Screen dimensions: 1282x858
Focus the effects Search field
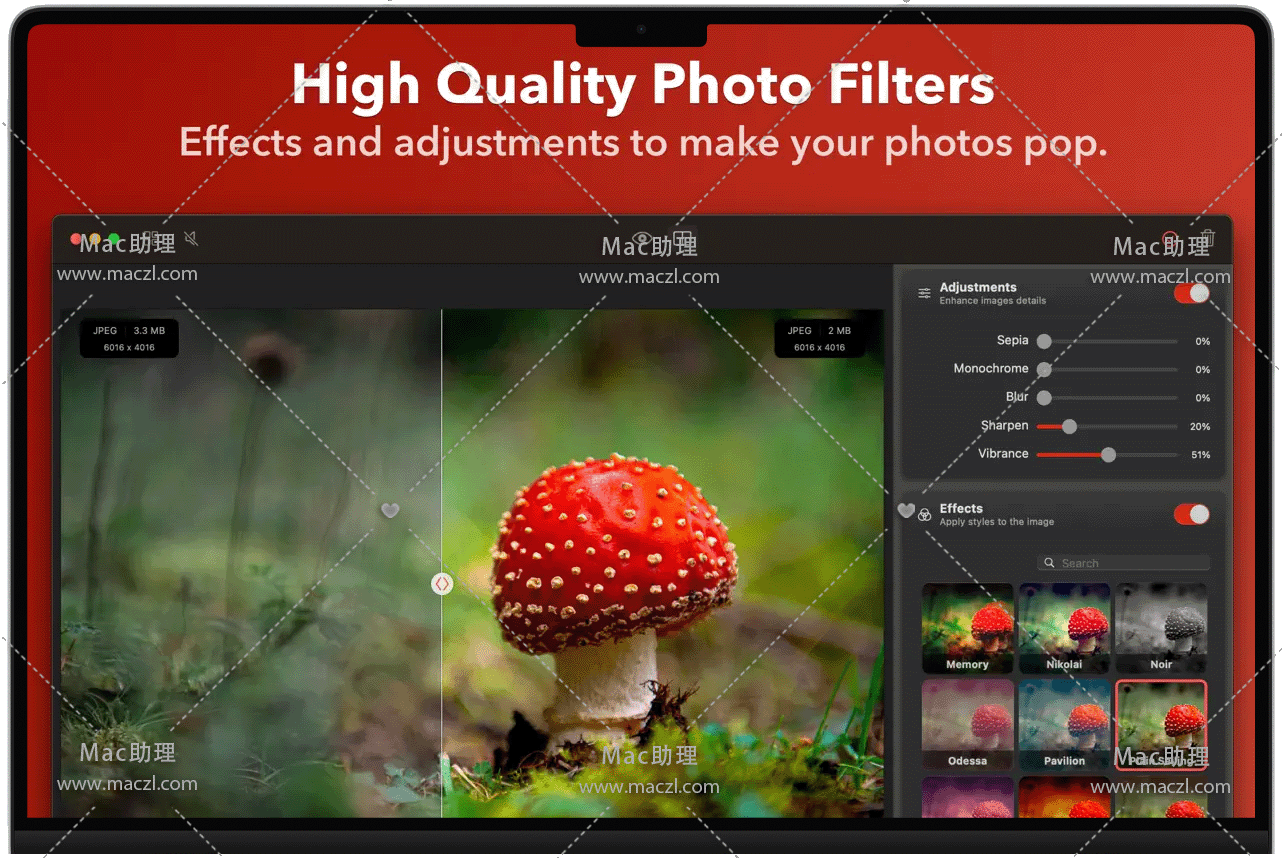[1123, 563]
